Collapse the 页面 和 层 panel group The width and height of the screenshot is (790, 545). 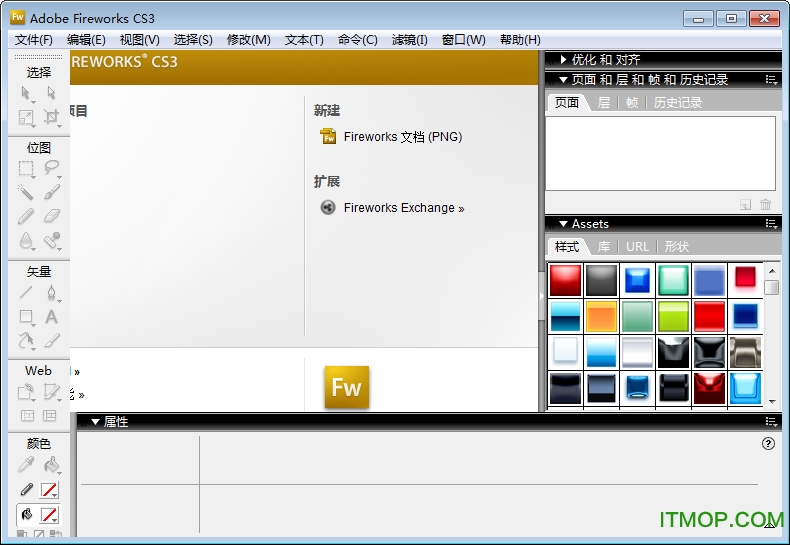click(x=563, y=80)
